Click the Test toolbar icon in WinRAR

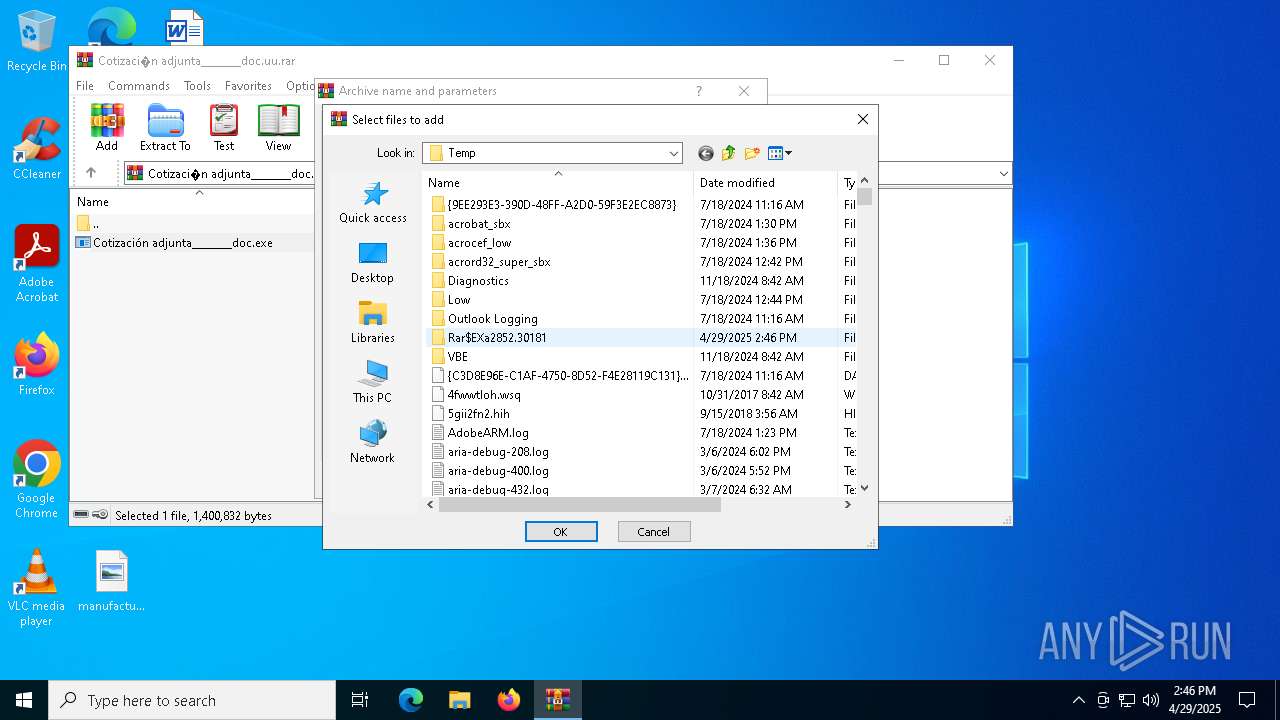point(224,127)
